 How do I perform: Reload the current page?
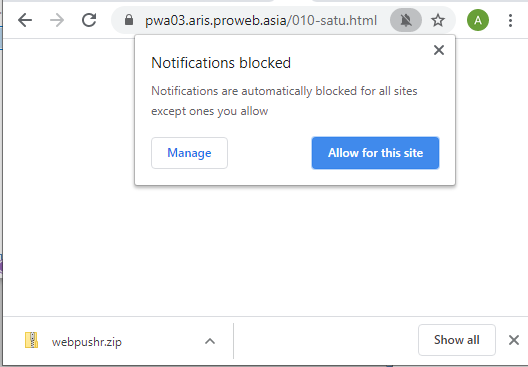pyautogui.click(x=89, y=20)
